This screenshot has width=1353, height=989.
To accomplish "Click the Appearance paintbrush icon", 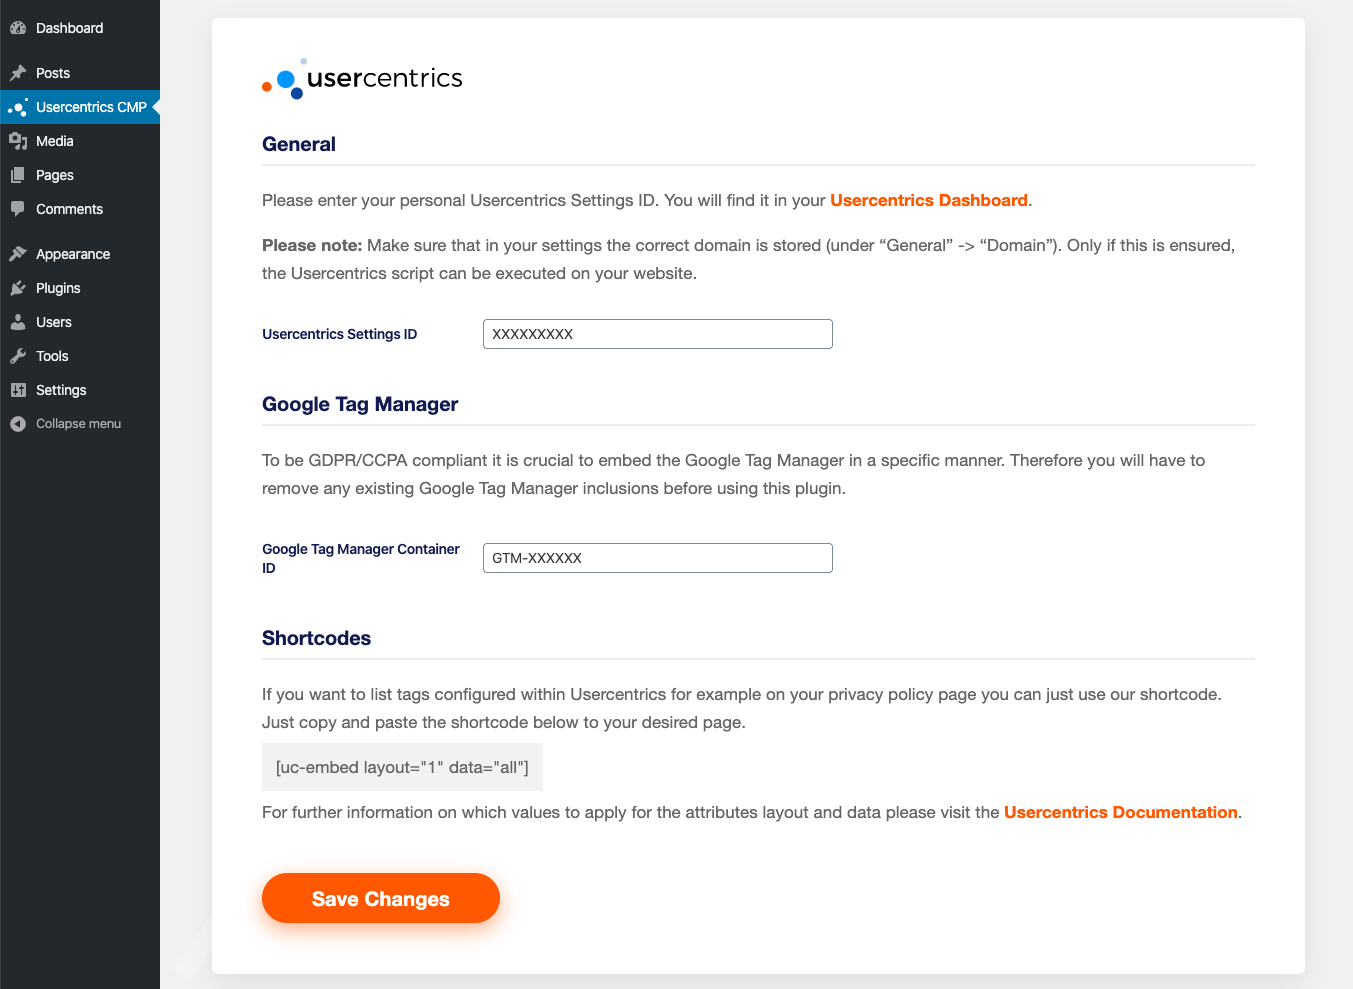I will [x=18, y=254].
